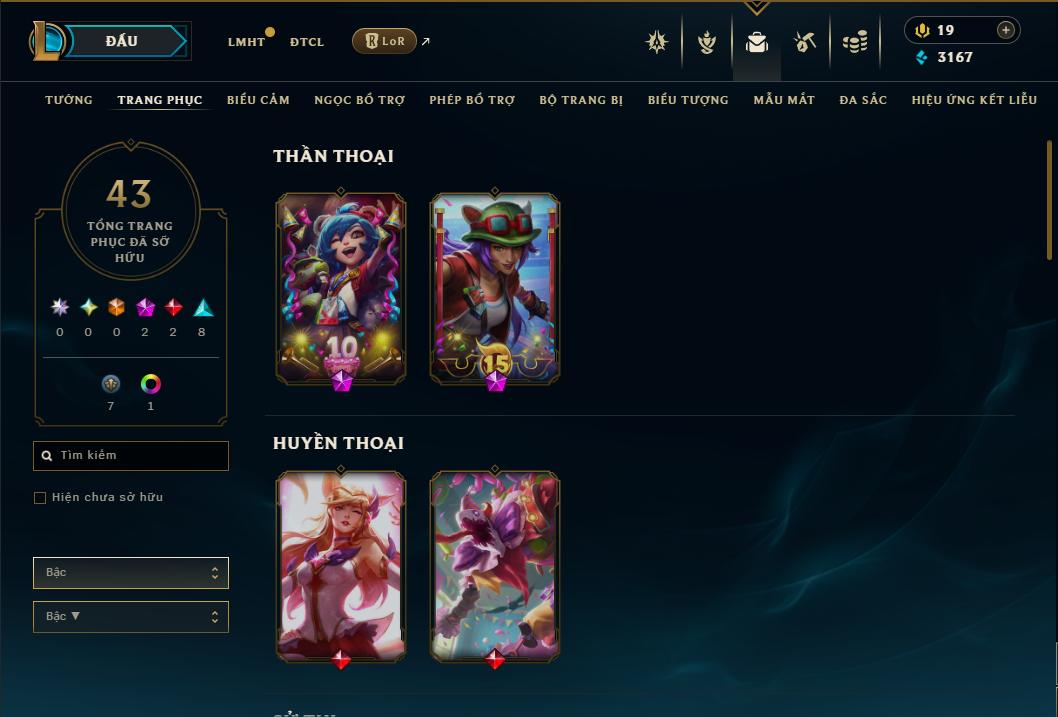1058x717 pixels.
Task: Open the Loot hammer icon
Action: (804, 42)
